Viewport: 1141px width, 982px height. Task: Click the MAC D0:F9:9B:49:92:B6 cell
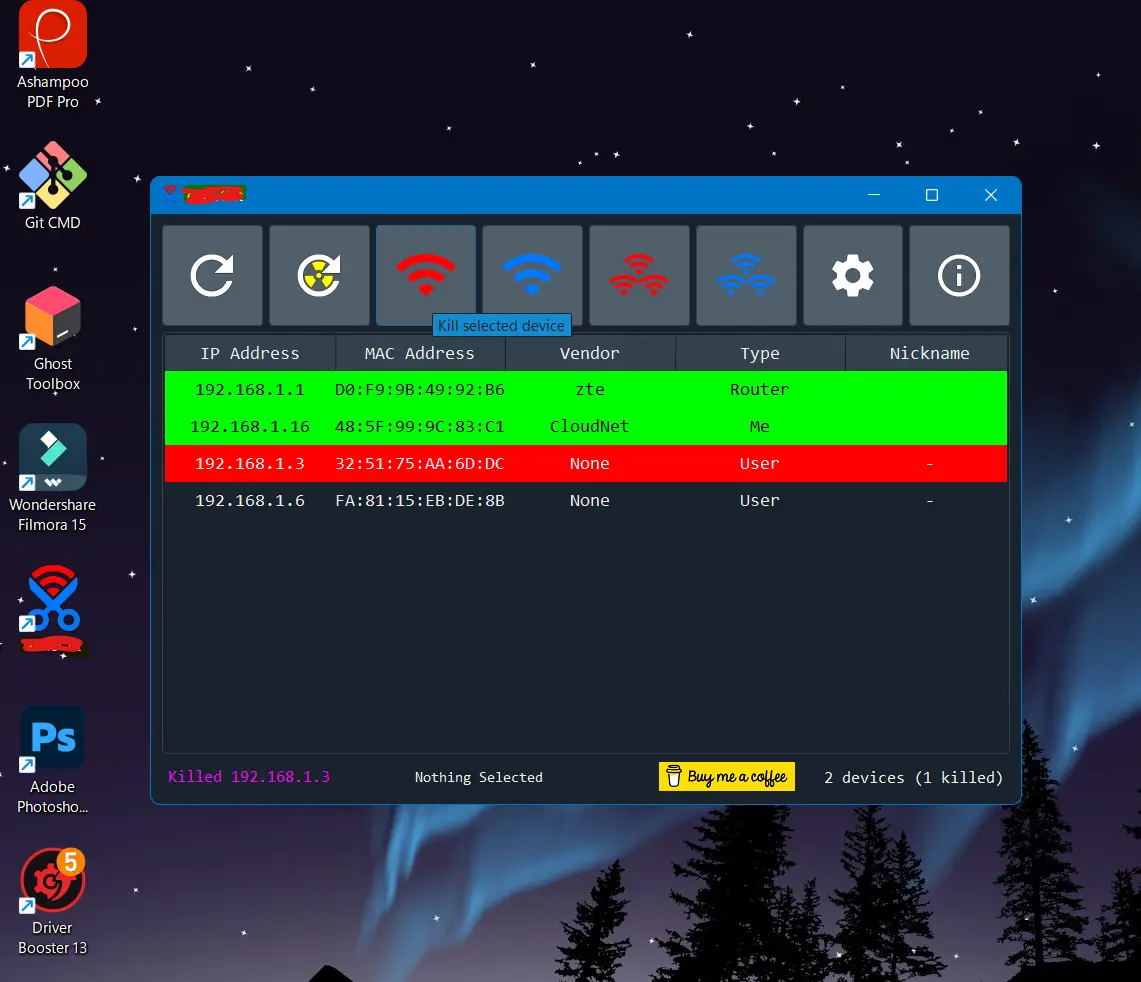pyautogui.click(x=420, y=389)
